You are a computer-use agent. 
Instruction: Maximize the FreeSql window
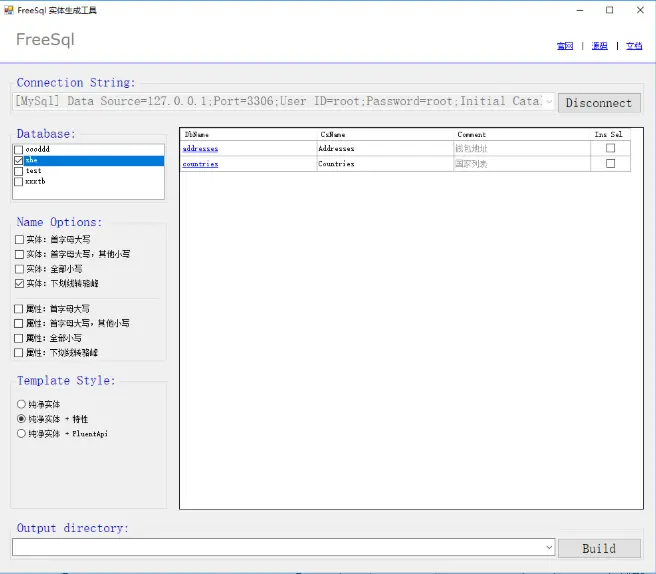(610, 10)
